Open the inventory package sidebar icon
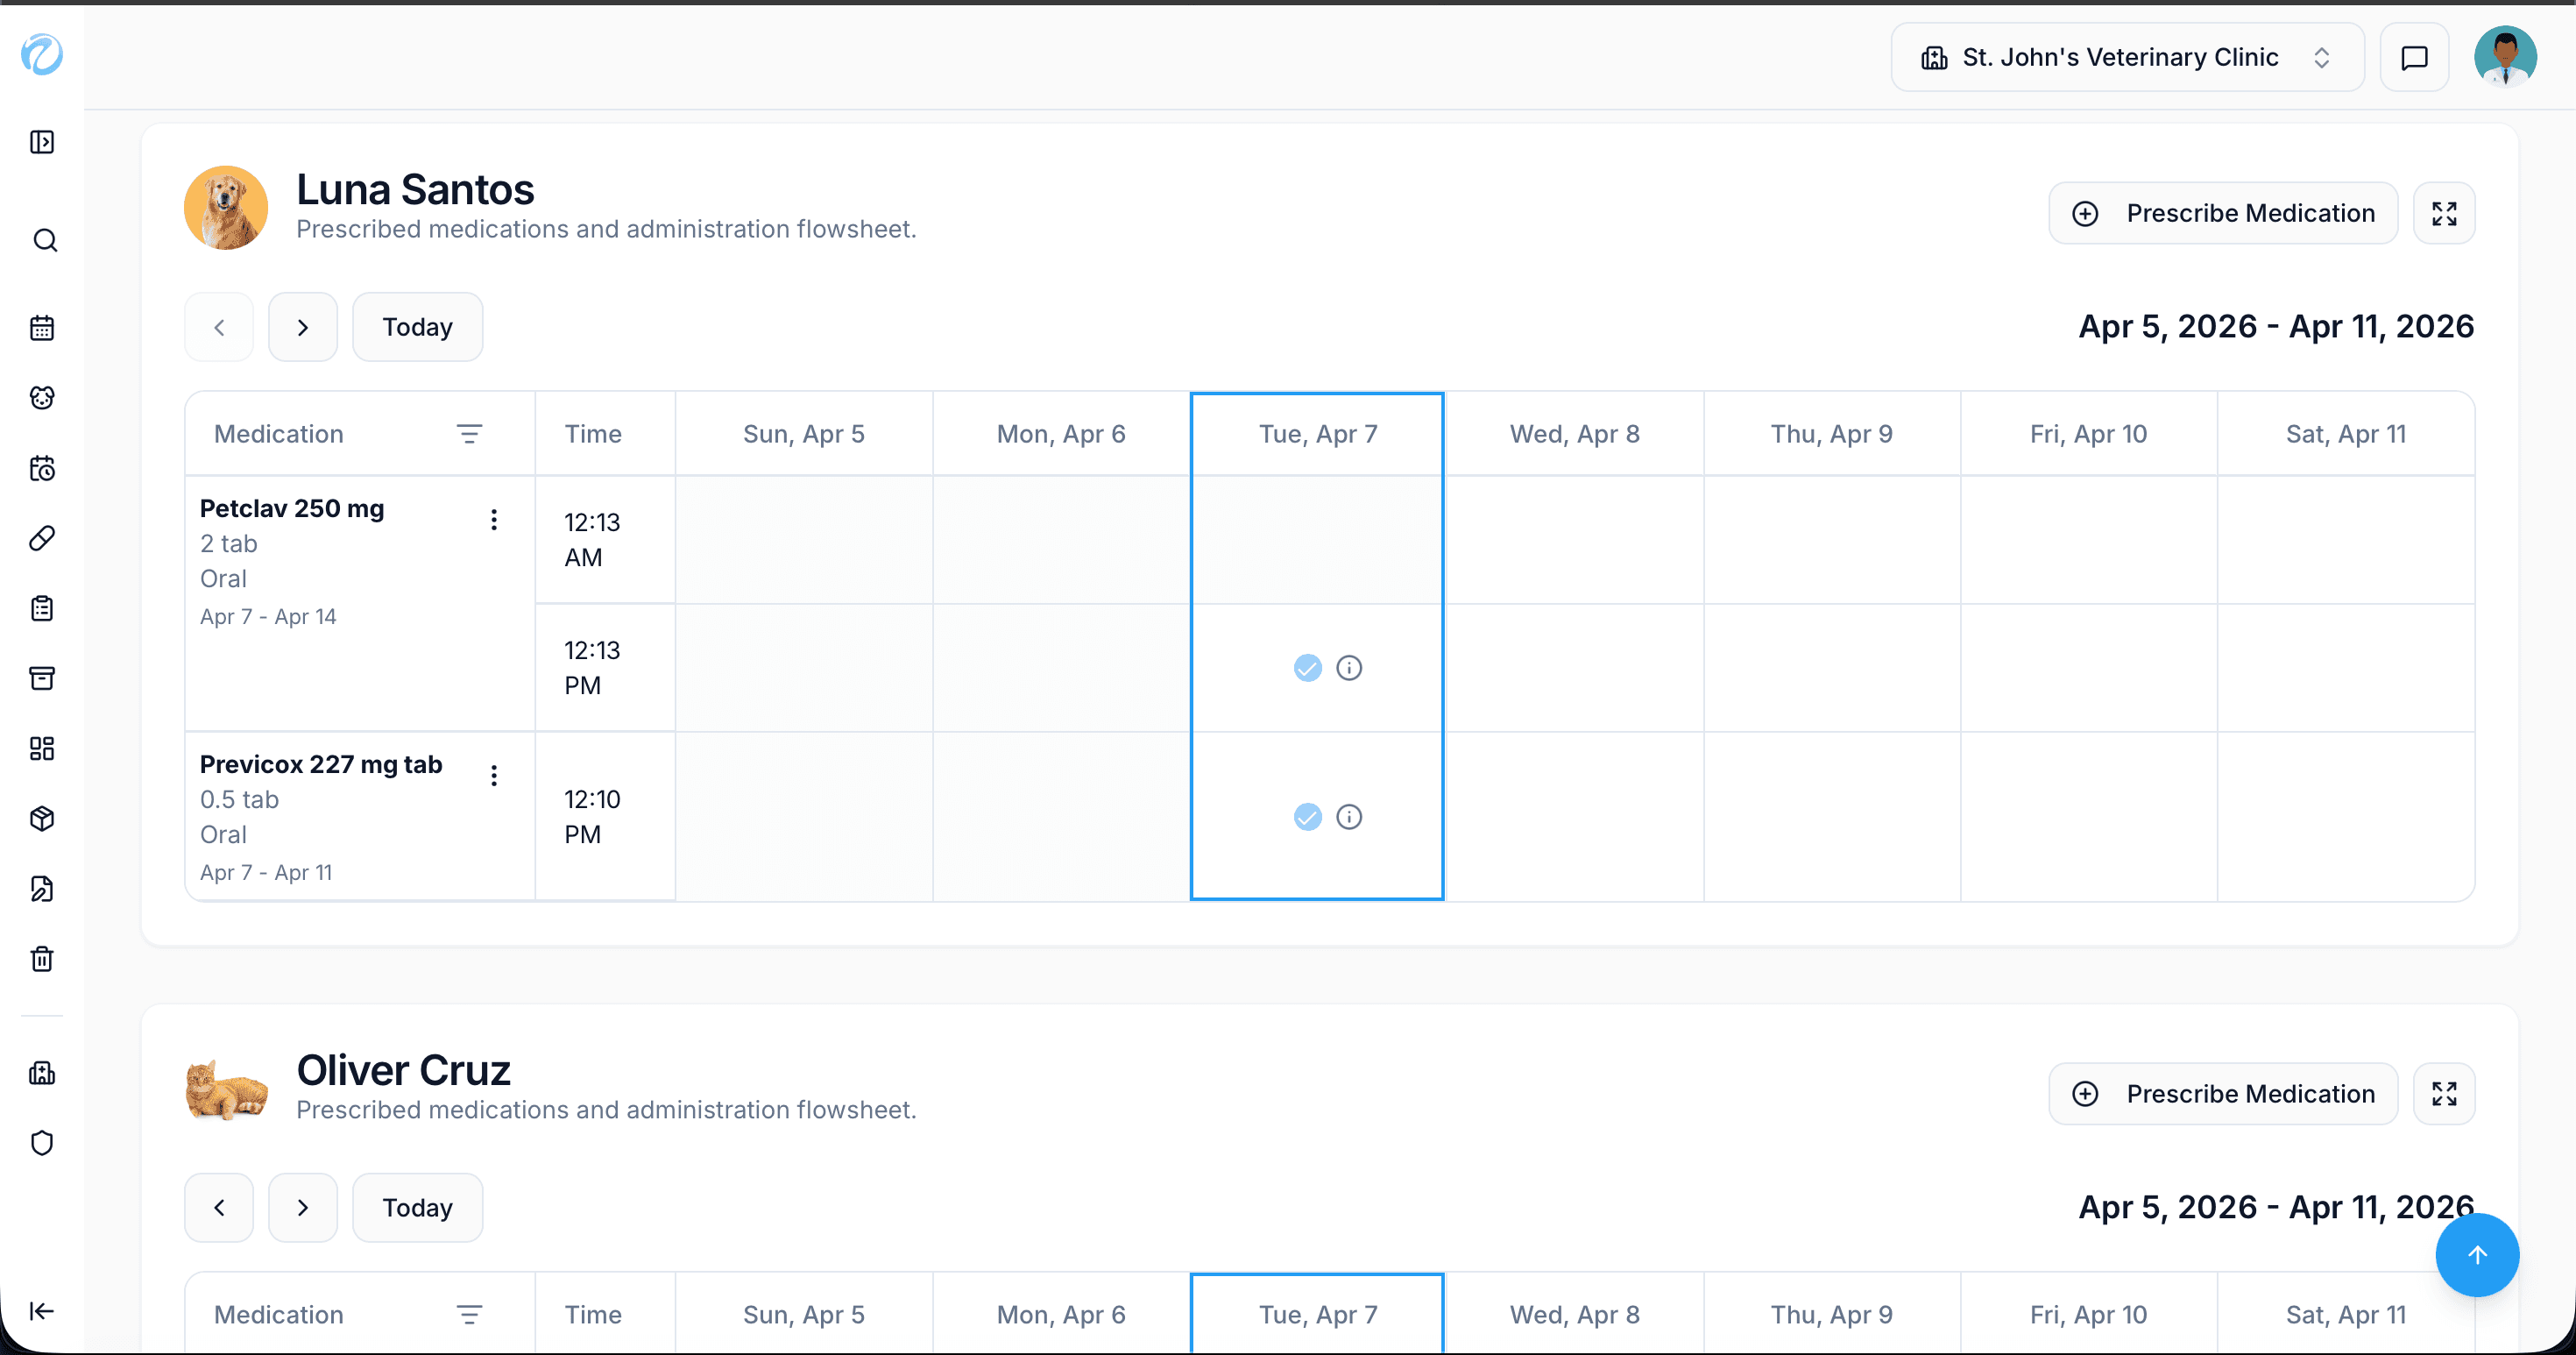 point(42,818)
